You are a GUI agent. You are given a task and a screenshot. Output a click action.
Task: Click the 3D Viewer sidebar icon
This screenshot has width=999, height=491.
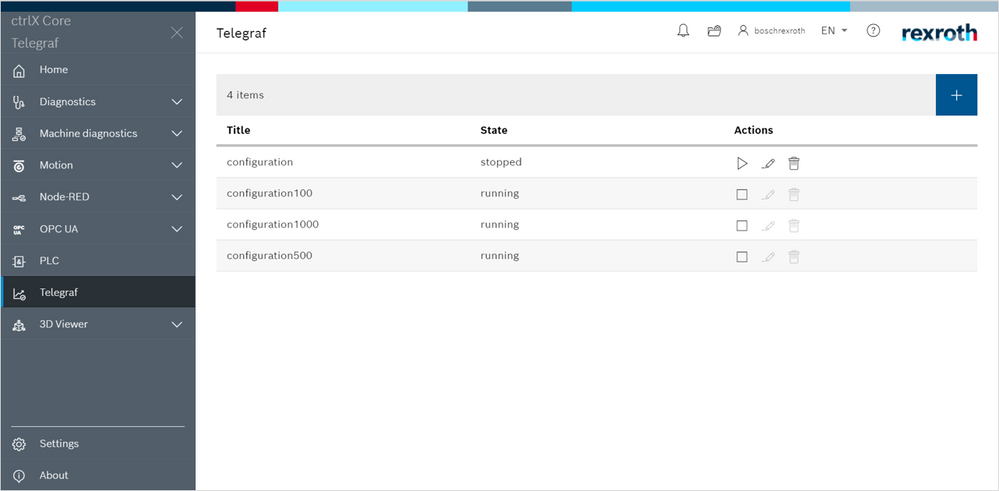tap(19, 325)
